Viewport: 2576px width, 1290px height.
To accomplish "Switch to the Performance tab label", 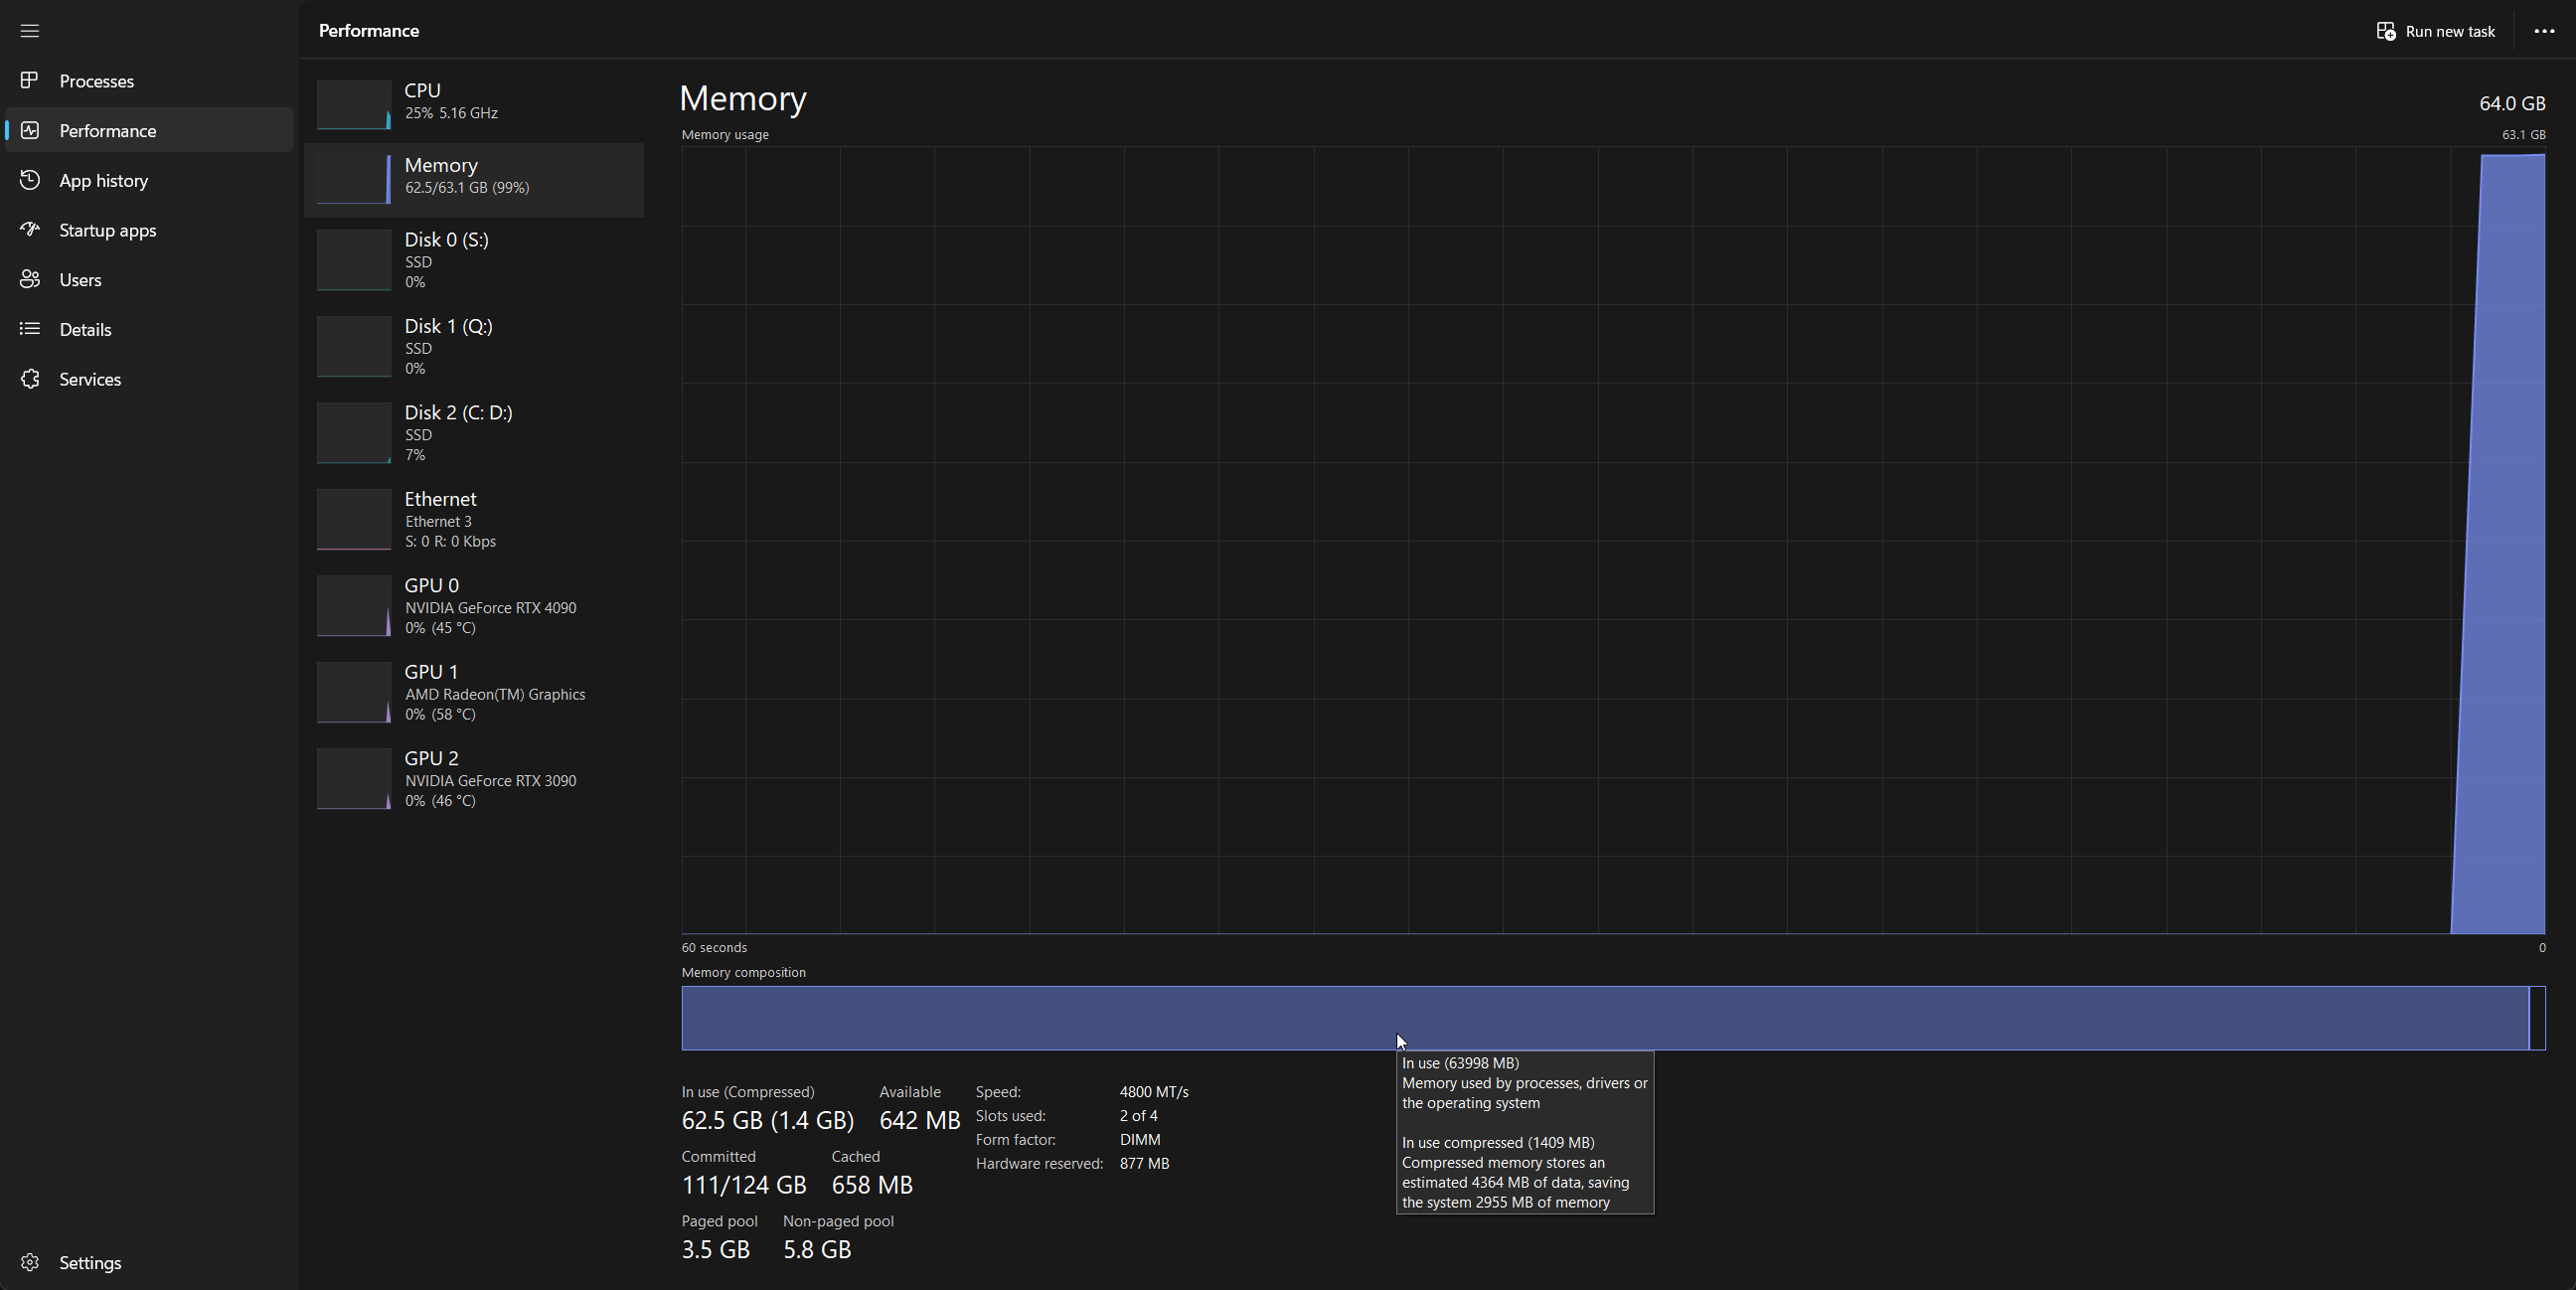I will click(107, 131).
